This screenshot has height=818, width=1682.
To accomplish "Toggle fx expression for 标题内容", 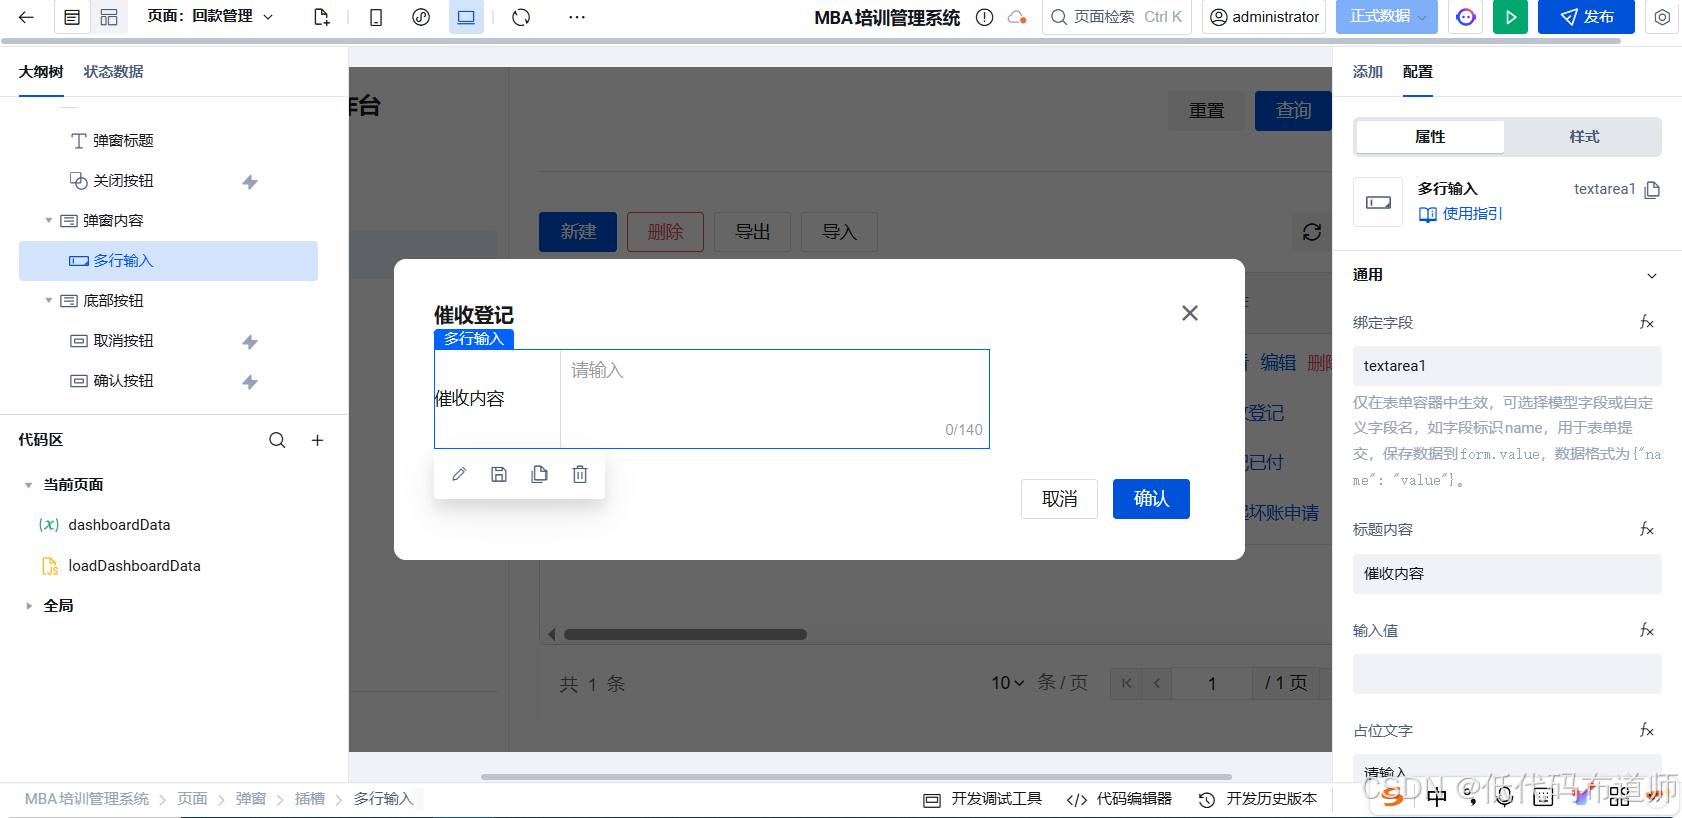I will coord(1647,529).
